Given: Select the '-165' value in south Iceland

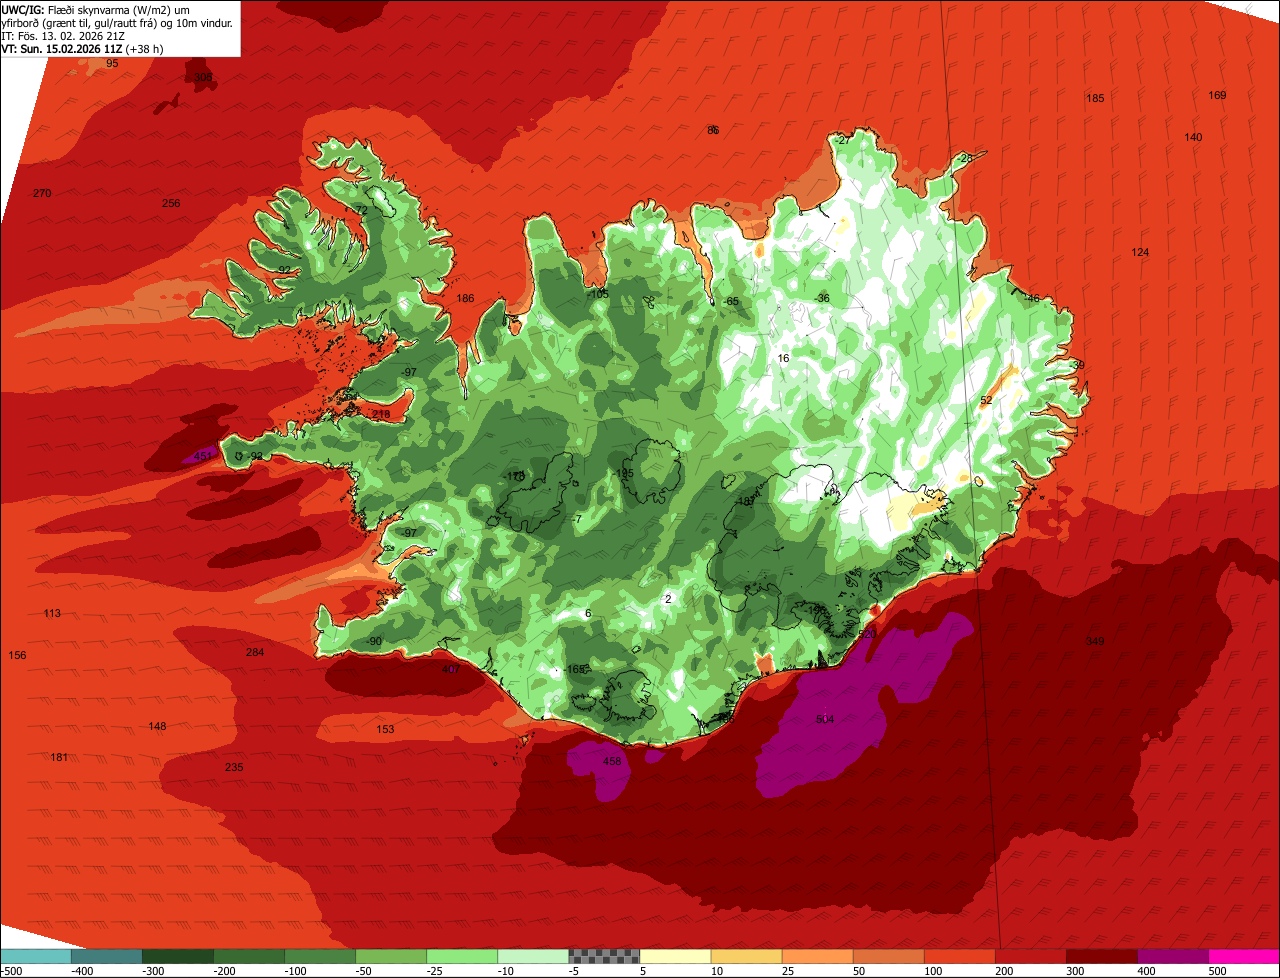Looking at the screenshot, I should pos(575,669).
